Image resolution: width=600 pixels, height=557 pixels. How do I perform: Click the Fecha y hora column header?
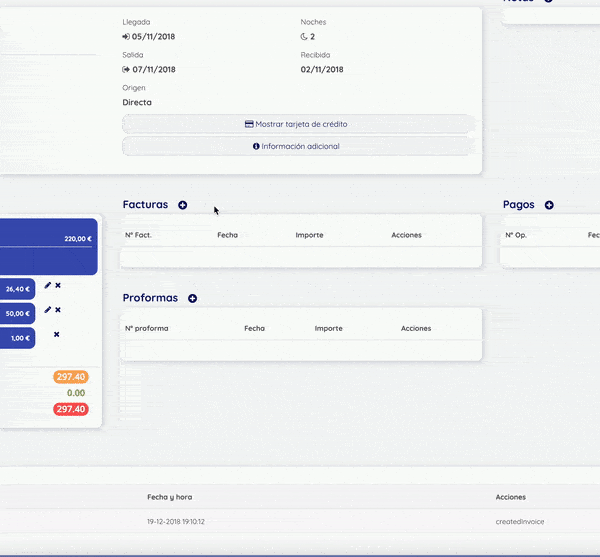(x=170, y=497)
